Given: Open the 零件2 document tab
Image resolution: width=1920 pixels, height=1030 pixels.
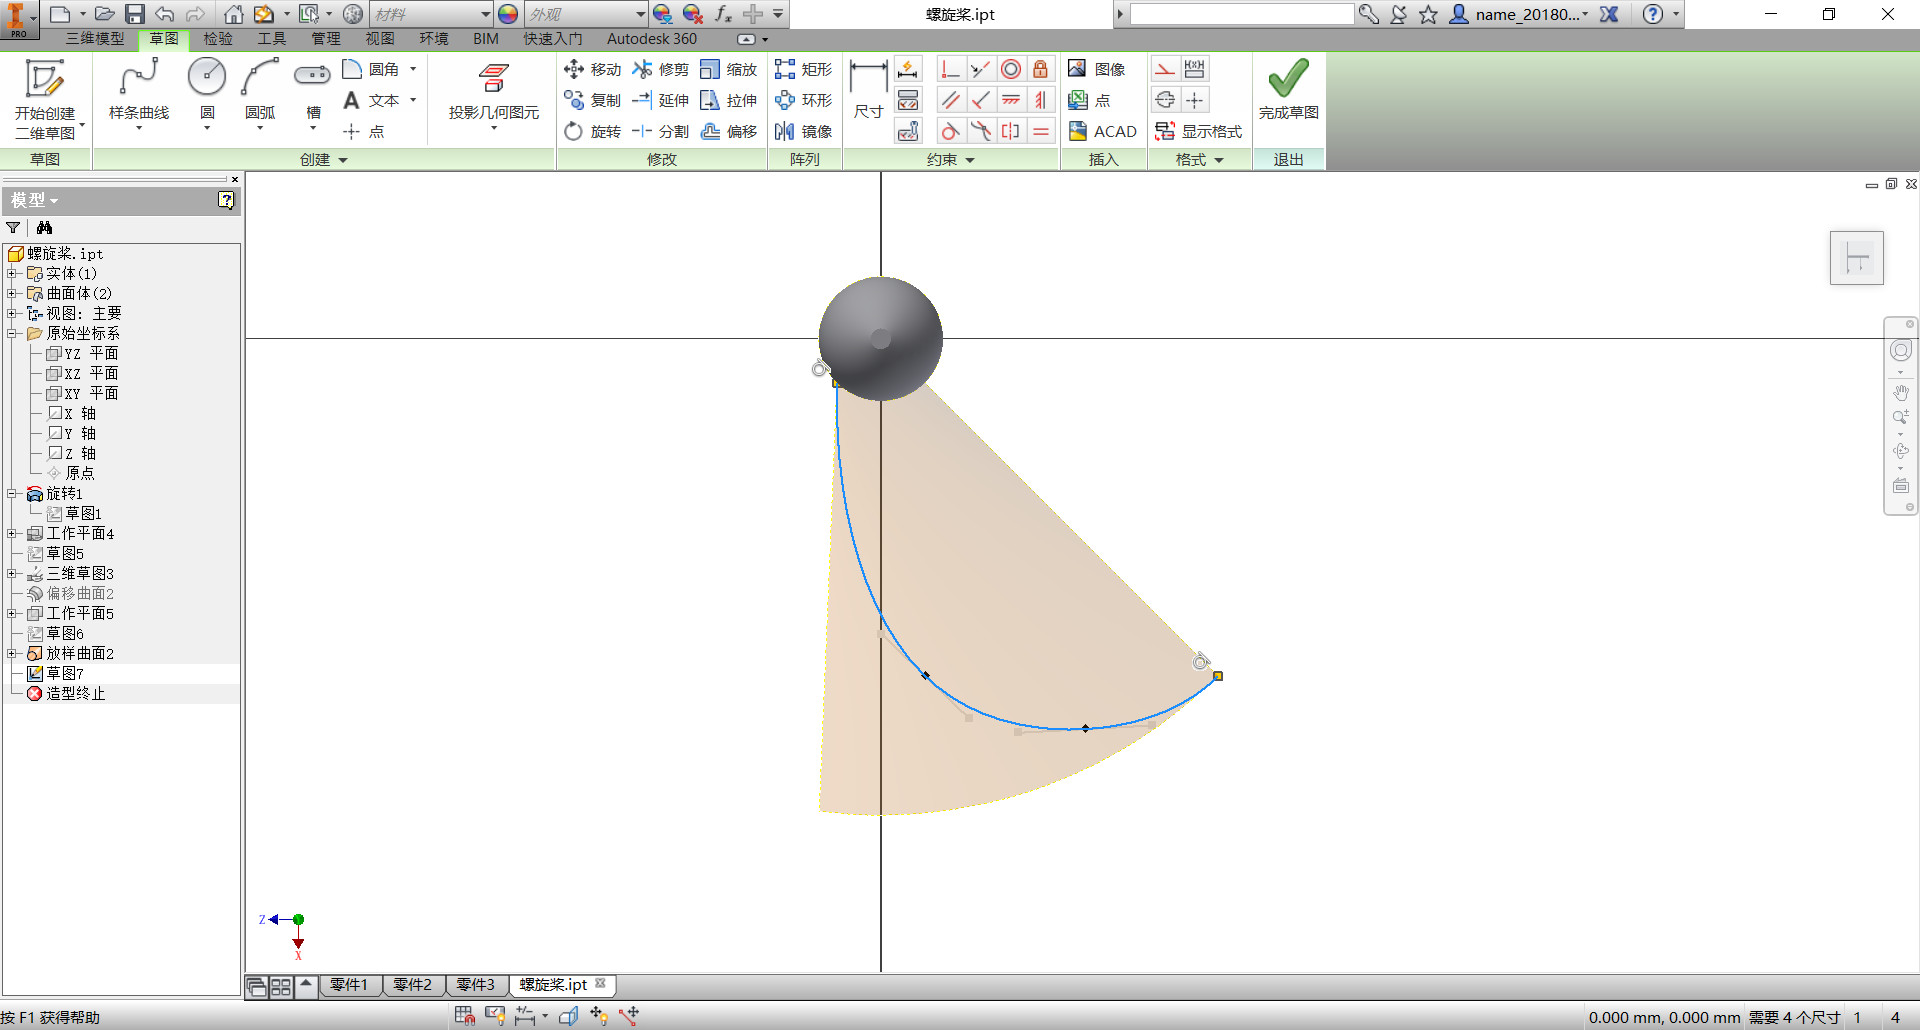Looking at the screenshot, I should click(412, 985).
